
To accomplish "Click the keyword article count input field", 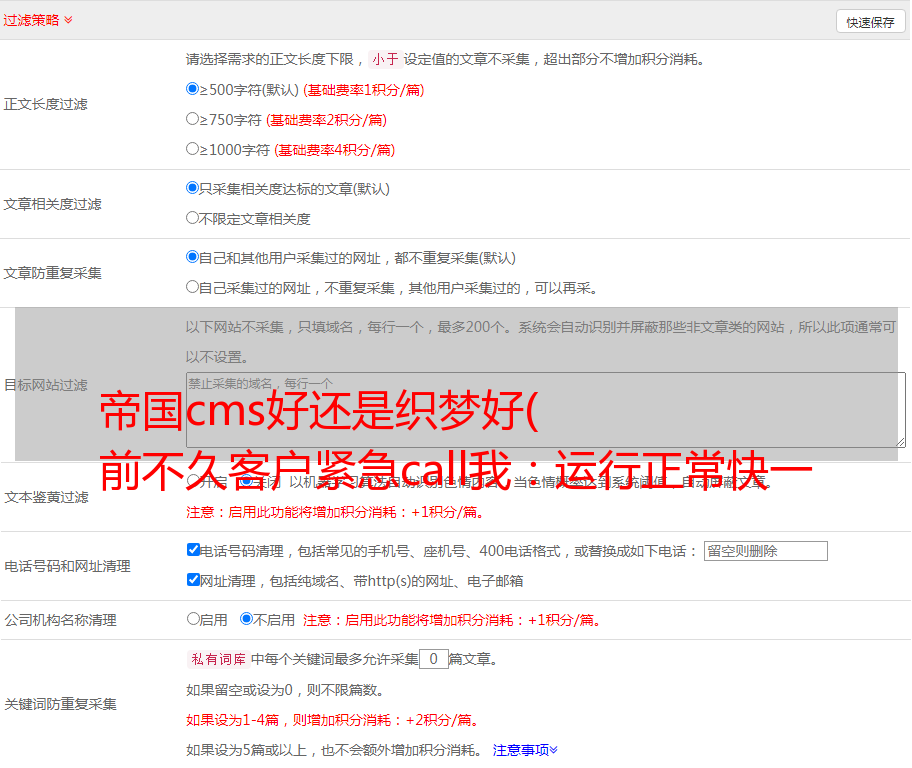I will click(433, 659).
